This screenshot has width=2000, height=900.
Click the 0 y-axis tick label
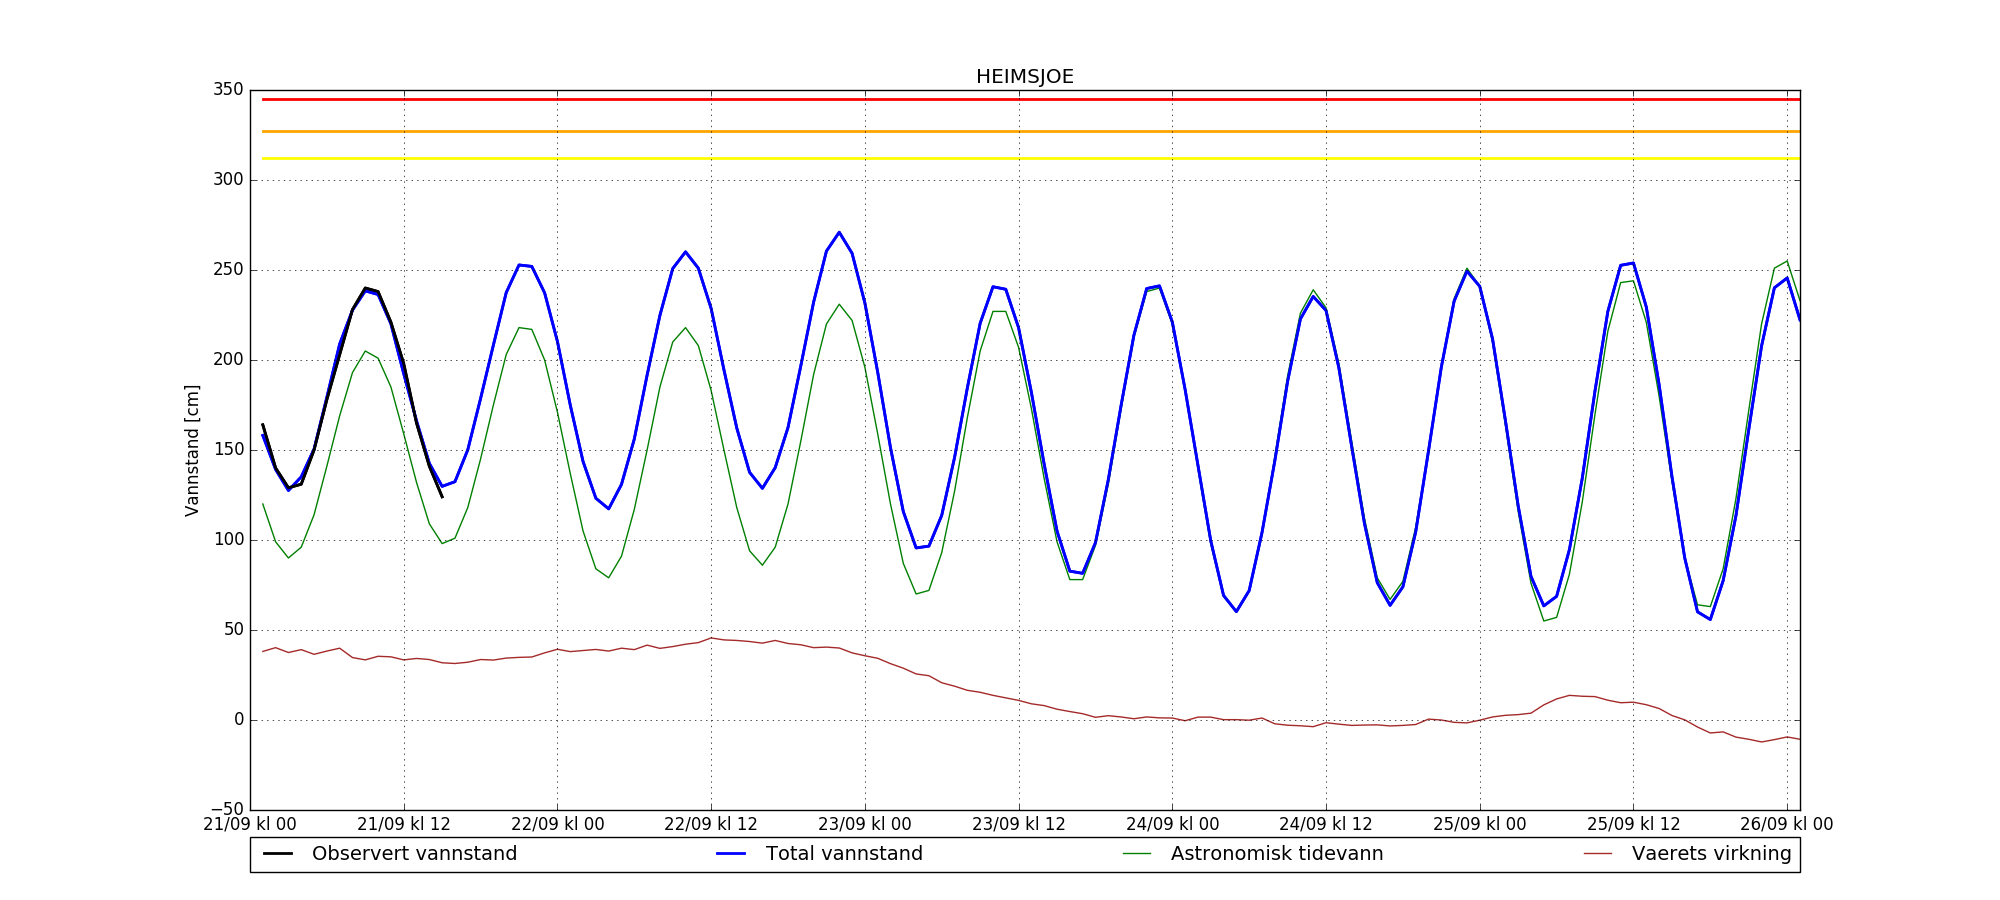238,720
